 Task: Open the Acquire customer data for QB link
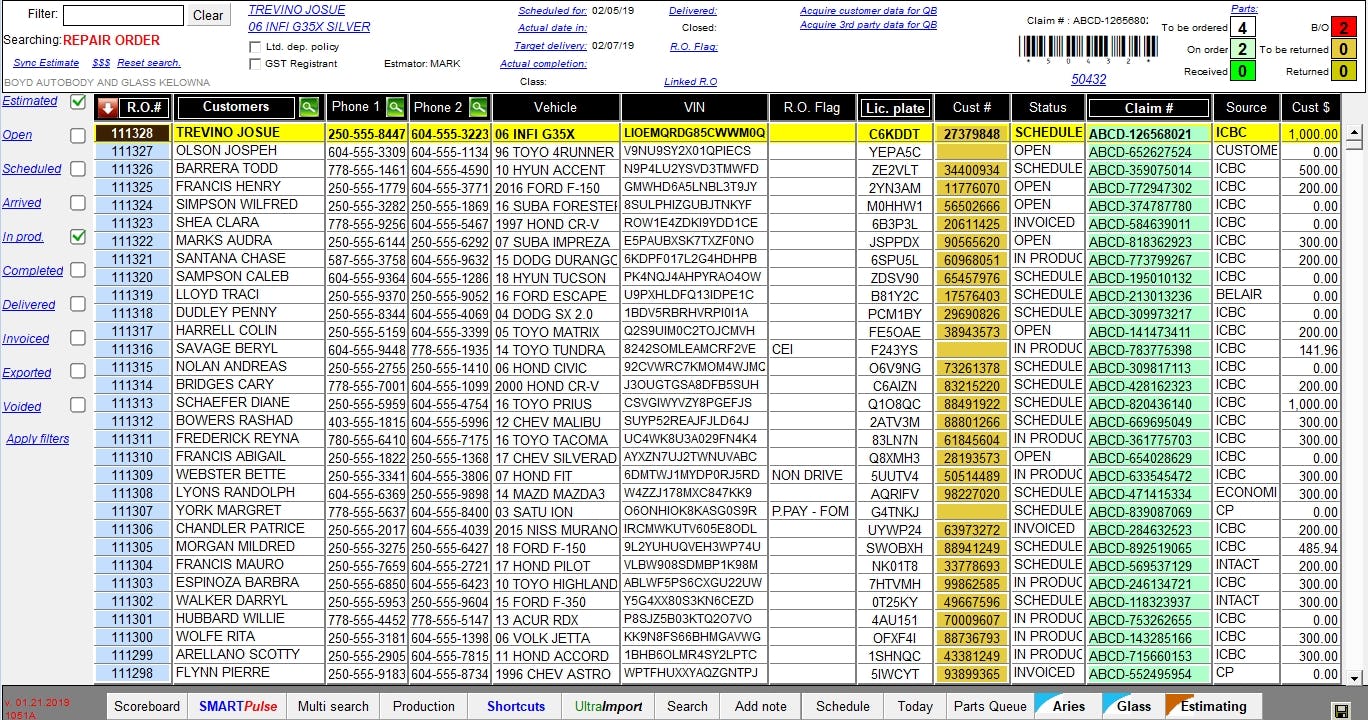868,12
